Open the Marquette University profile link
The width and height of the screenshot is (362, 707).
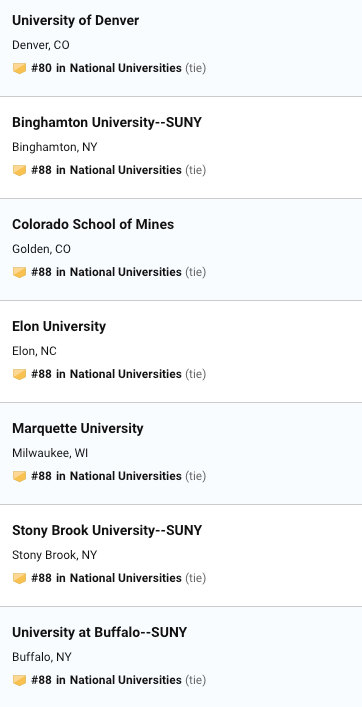point(78,428)
